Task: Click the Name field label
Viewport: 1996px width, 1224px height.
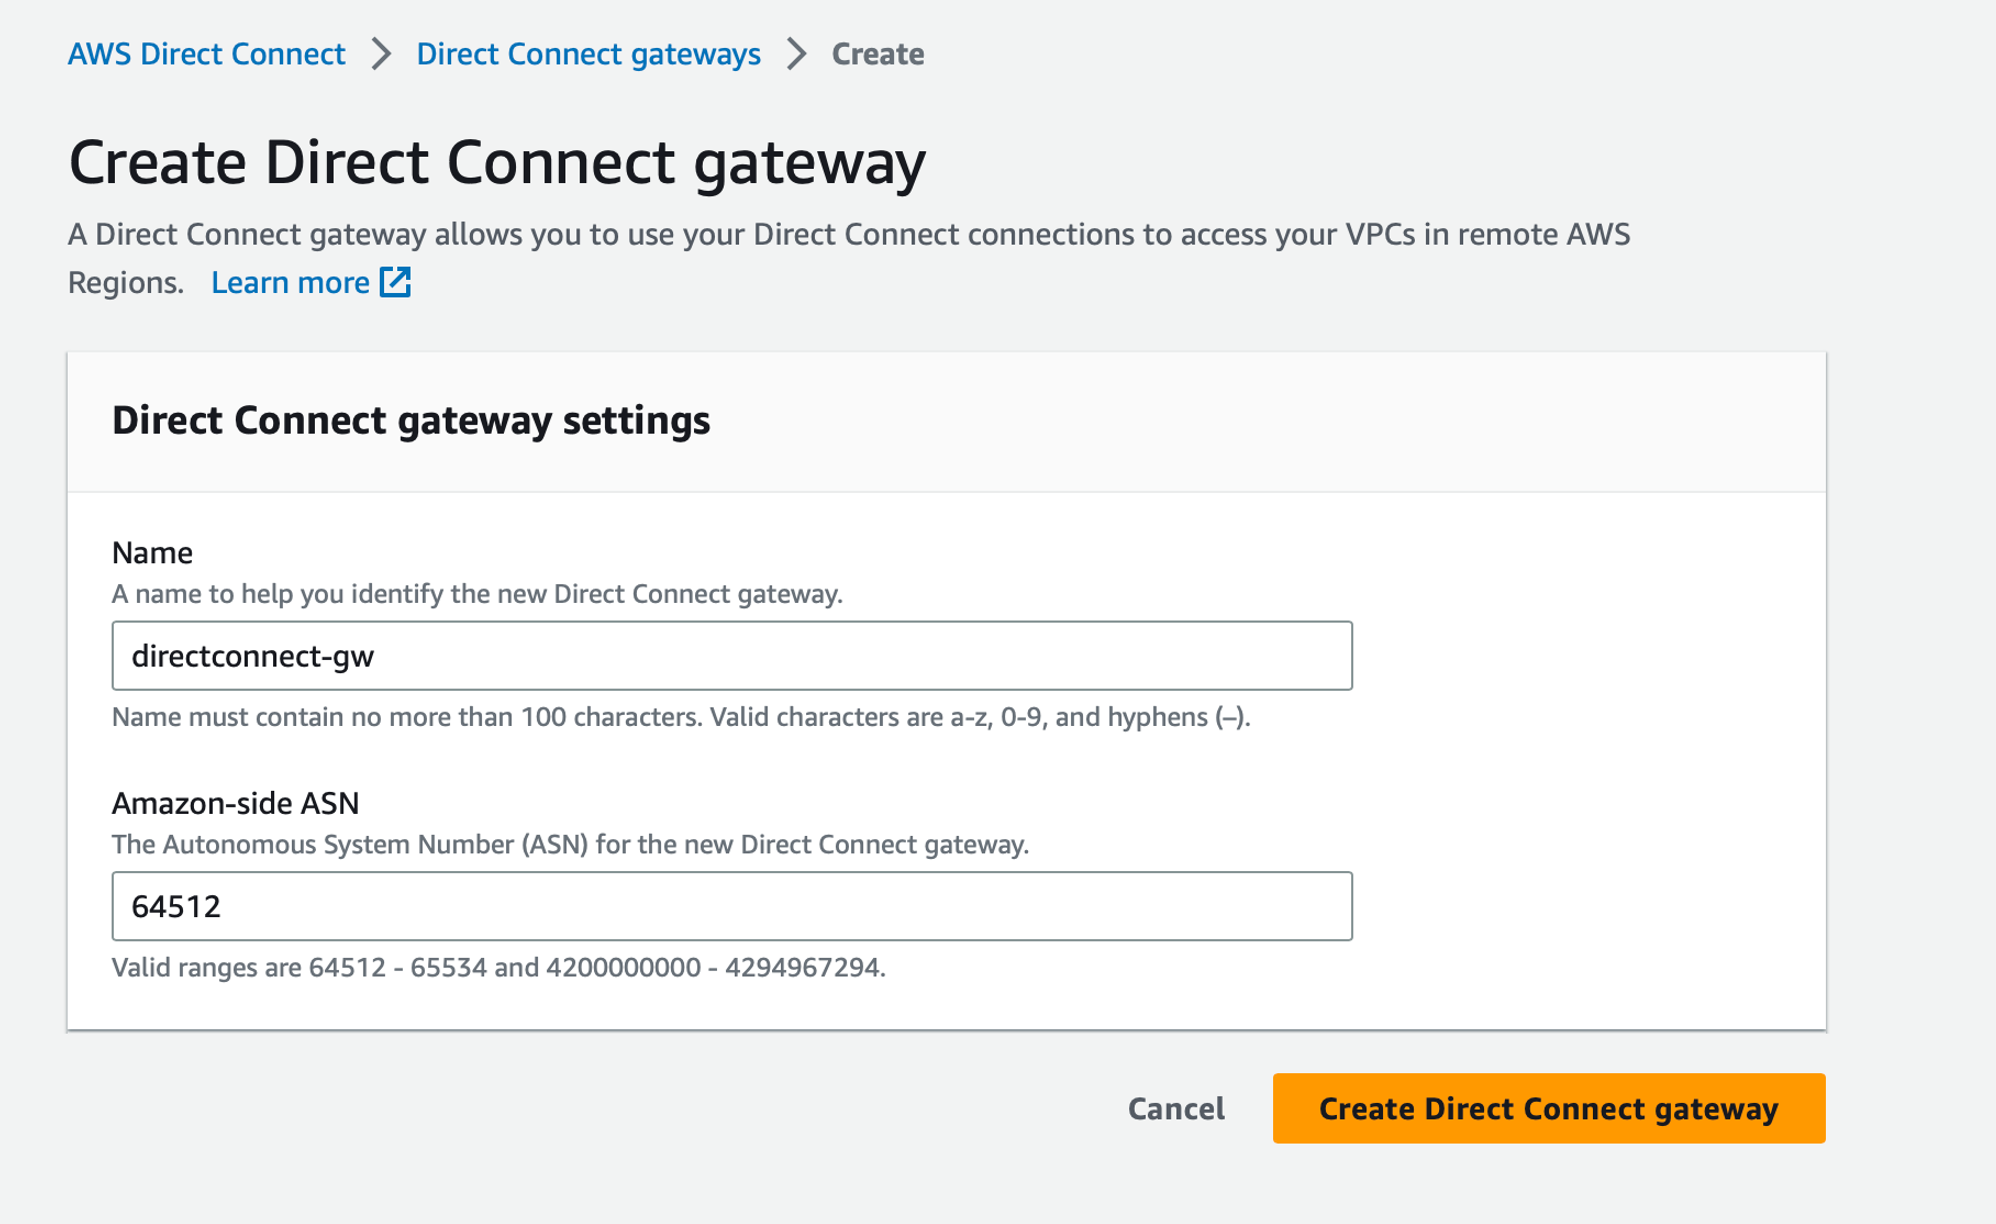Action: coord(152,552)
